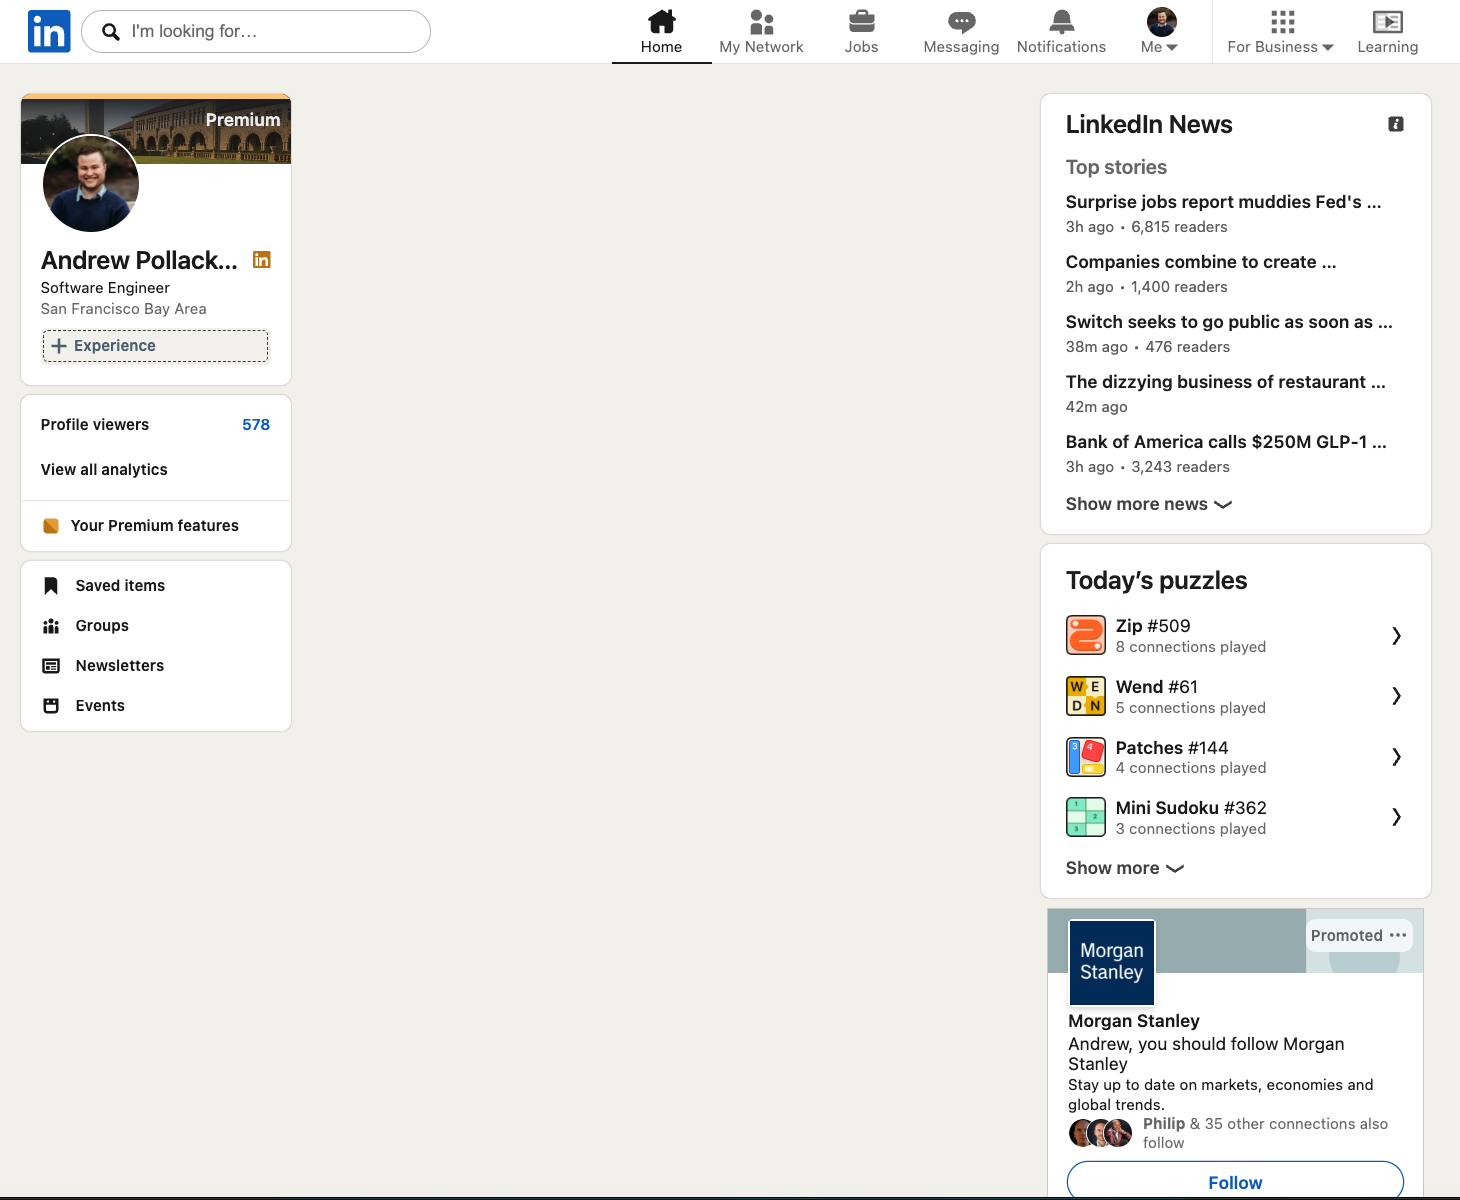
Task: Click the ad's three-dot options icon
Action: pyautogui.click(x=1398, y=935)
